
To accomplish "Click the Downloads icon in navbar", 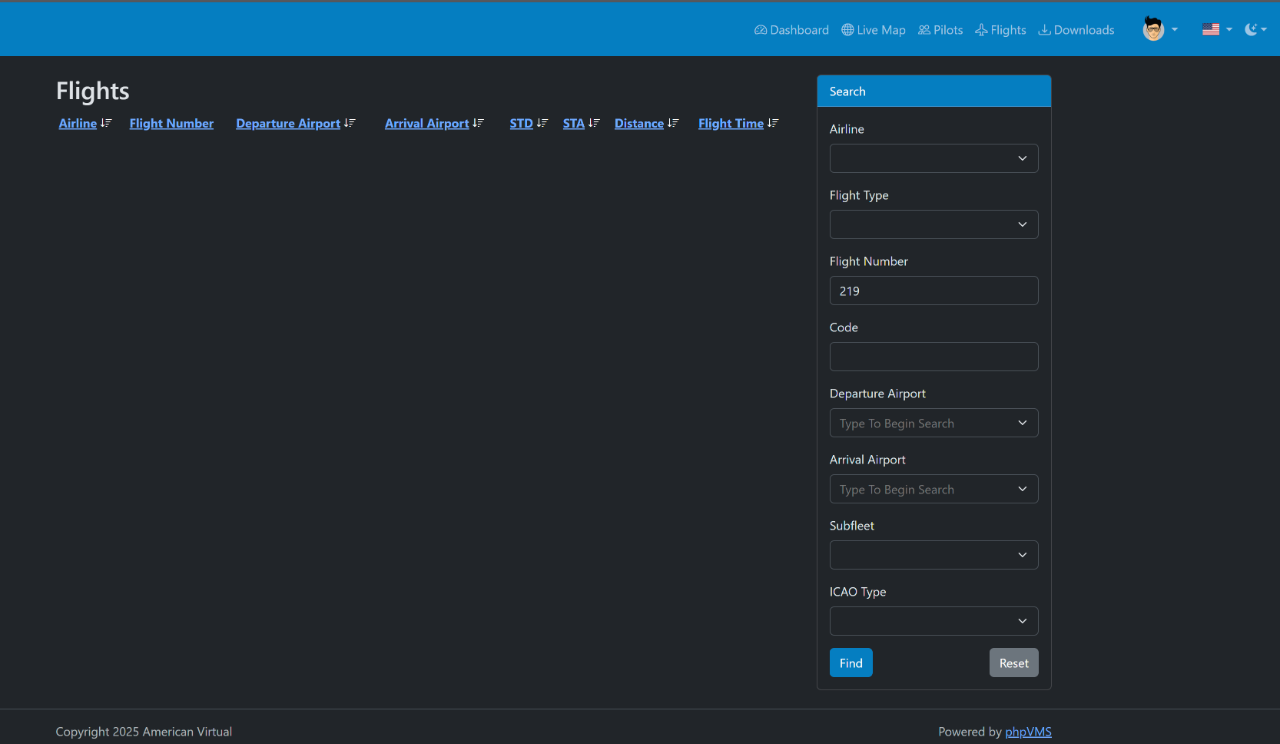I will [1044, 30].
